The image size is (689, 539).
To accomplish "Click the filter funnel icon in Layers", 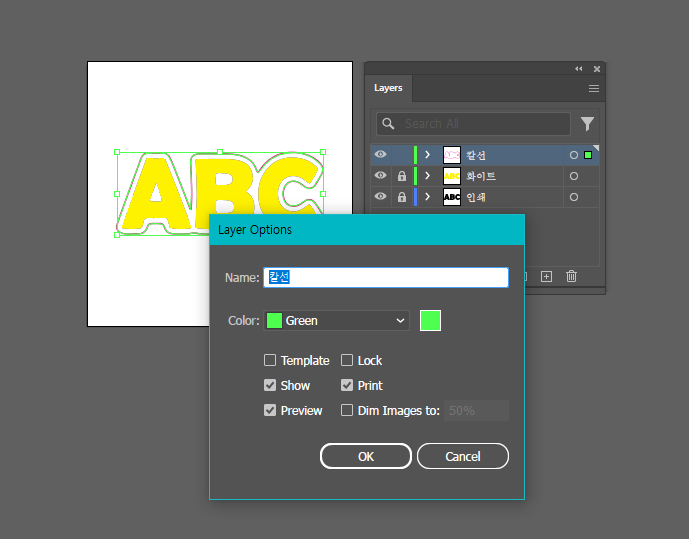I will (x=587, y=124).
